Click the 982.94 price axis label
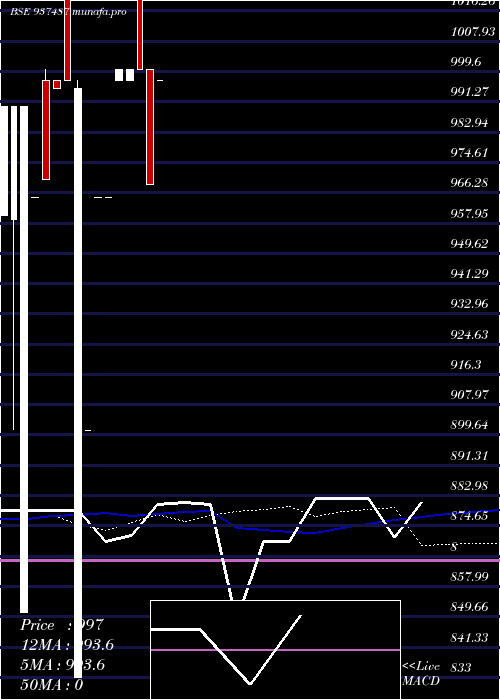Viewport: 500px width, 700px height. point(469,123)
